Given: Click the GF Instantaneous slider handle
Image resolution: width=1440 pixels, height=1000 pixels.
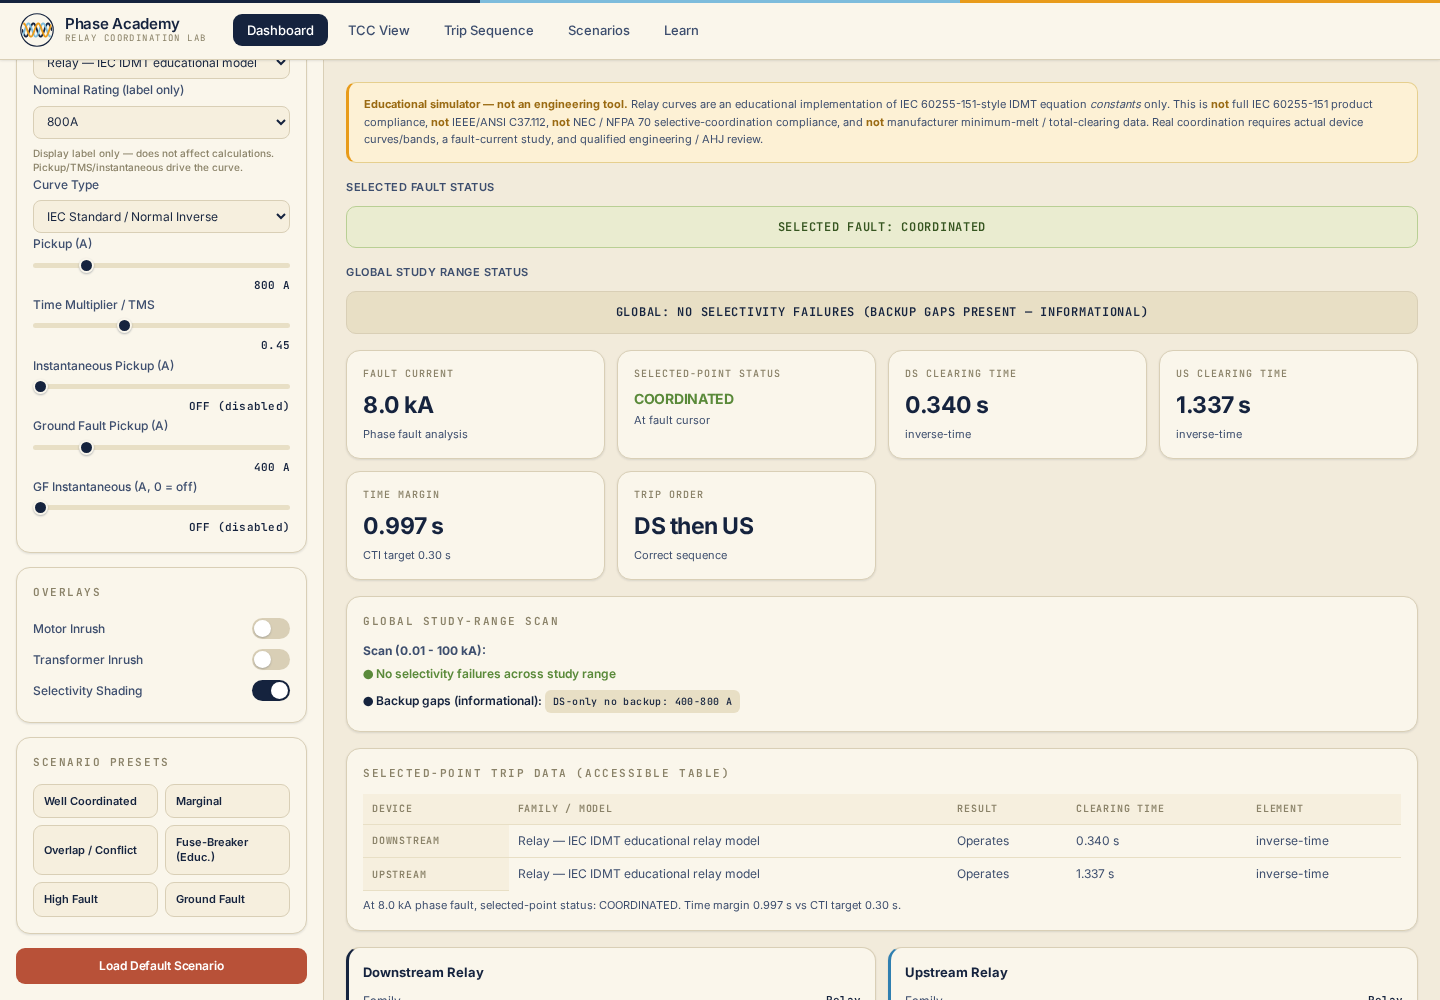Looking at the screenshot, I should (x=40, y=508).
